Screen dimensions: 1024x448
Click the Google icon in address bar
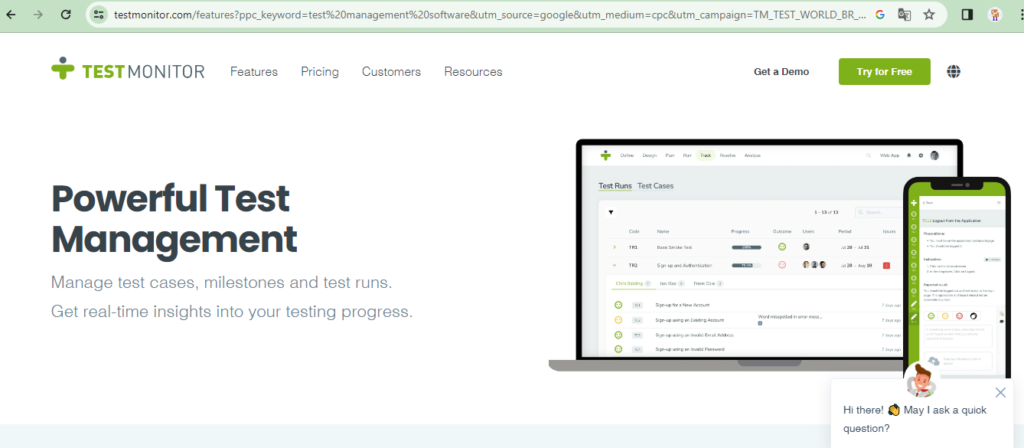880,14
